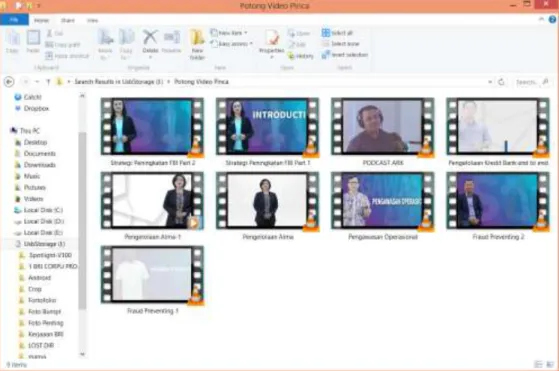This screenshot has width=559, height=371.
Task: Open the Copy to dropdown
Action: tap(126, 45)
